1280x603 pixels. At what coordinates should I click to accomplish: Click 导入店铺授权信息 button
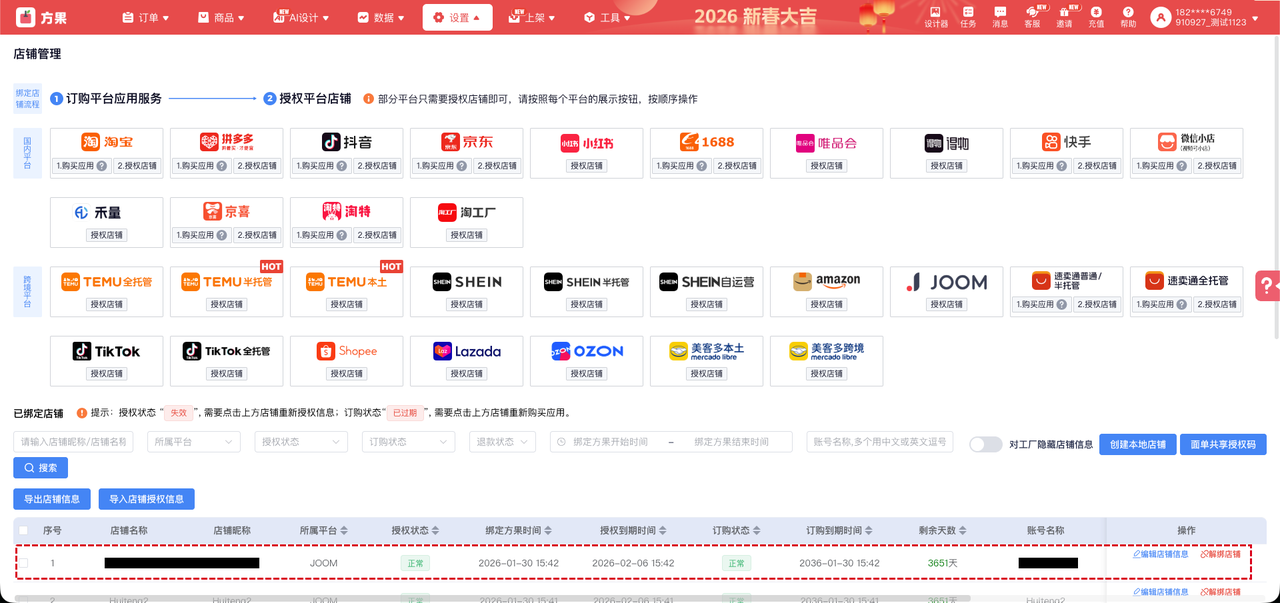[x=147, y=499]
